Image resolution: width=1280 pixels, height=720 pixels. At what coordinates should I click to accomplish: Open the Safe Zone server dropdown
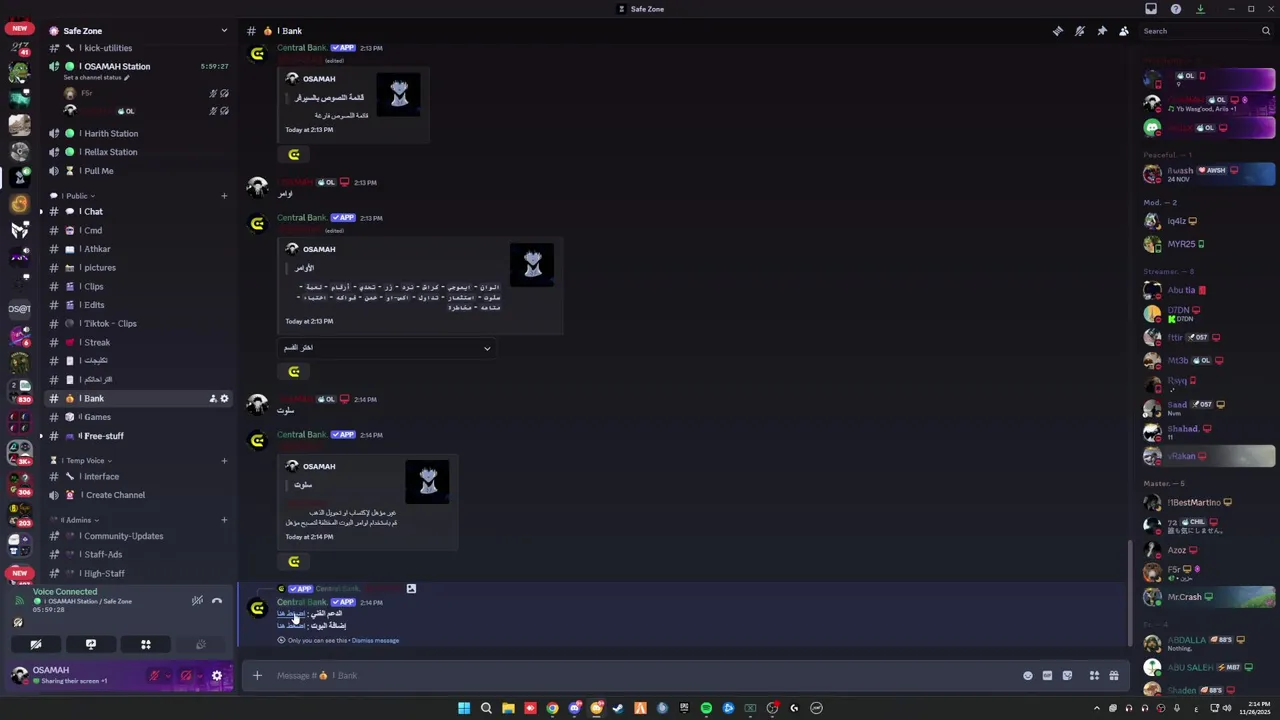point(224,31)
